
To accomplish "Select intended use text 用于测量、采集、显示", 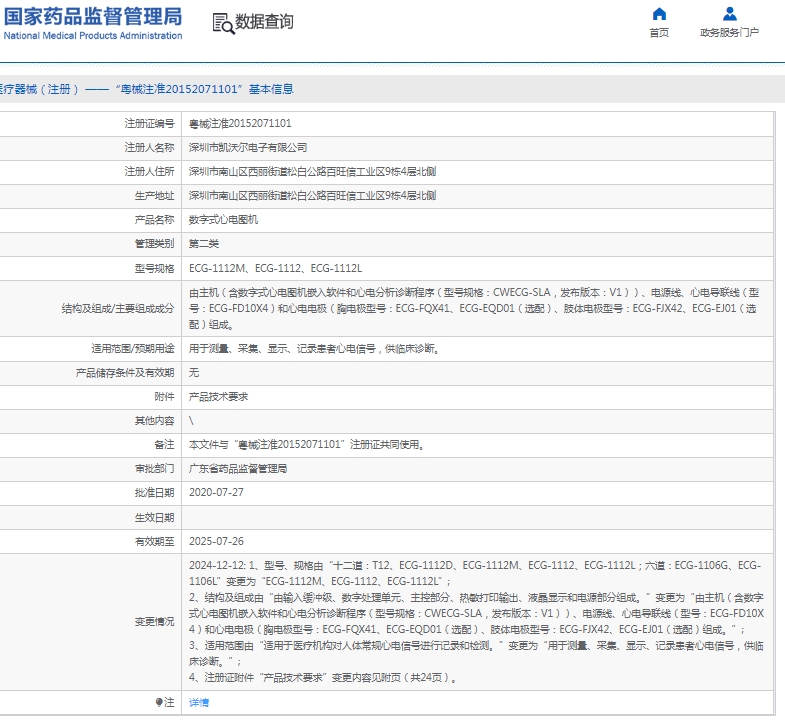I will point(314,348).
